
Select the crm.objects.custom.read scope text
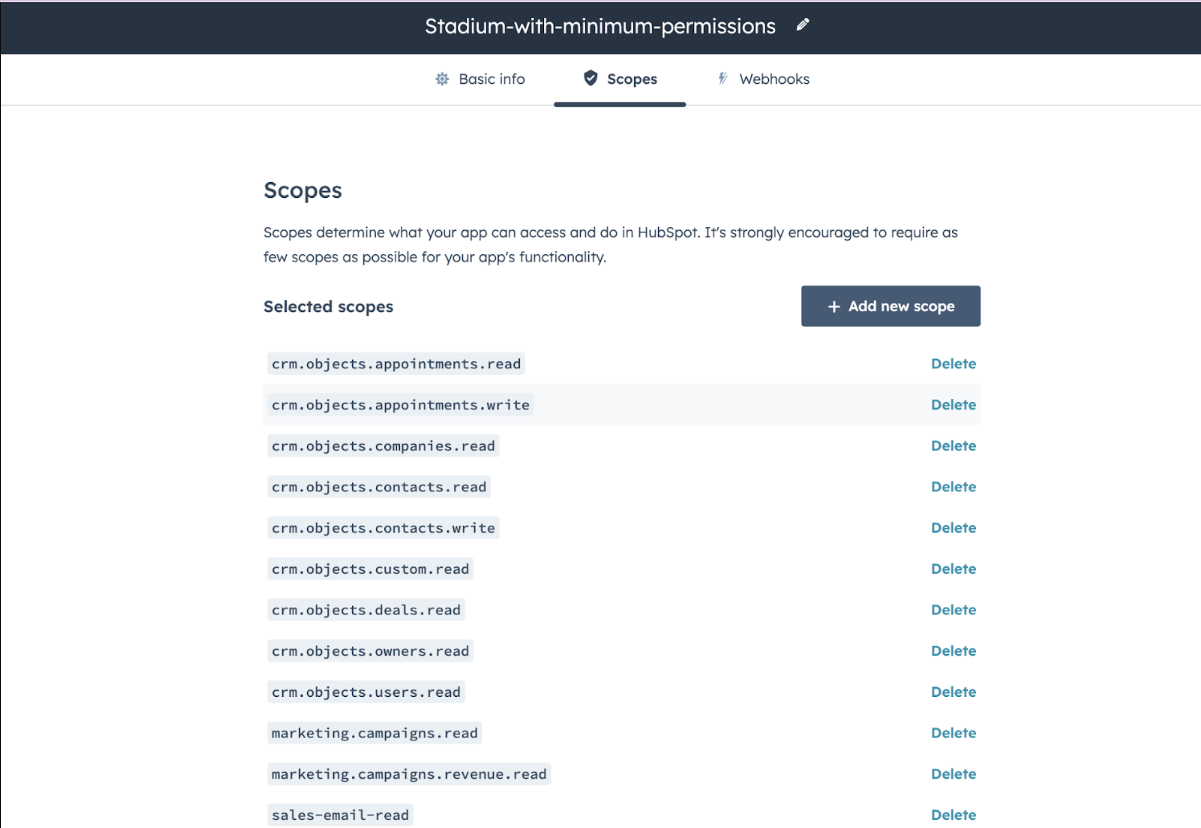pyautogui.click(x=370, y=569)
